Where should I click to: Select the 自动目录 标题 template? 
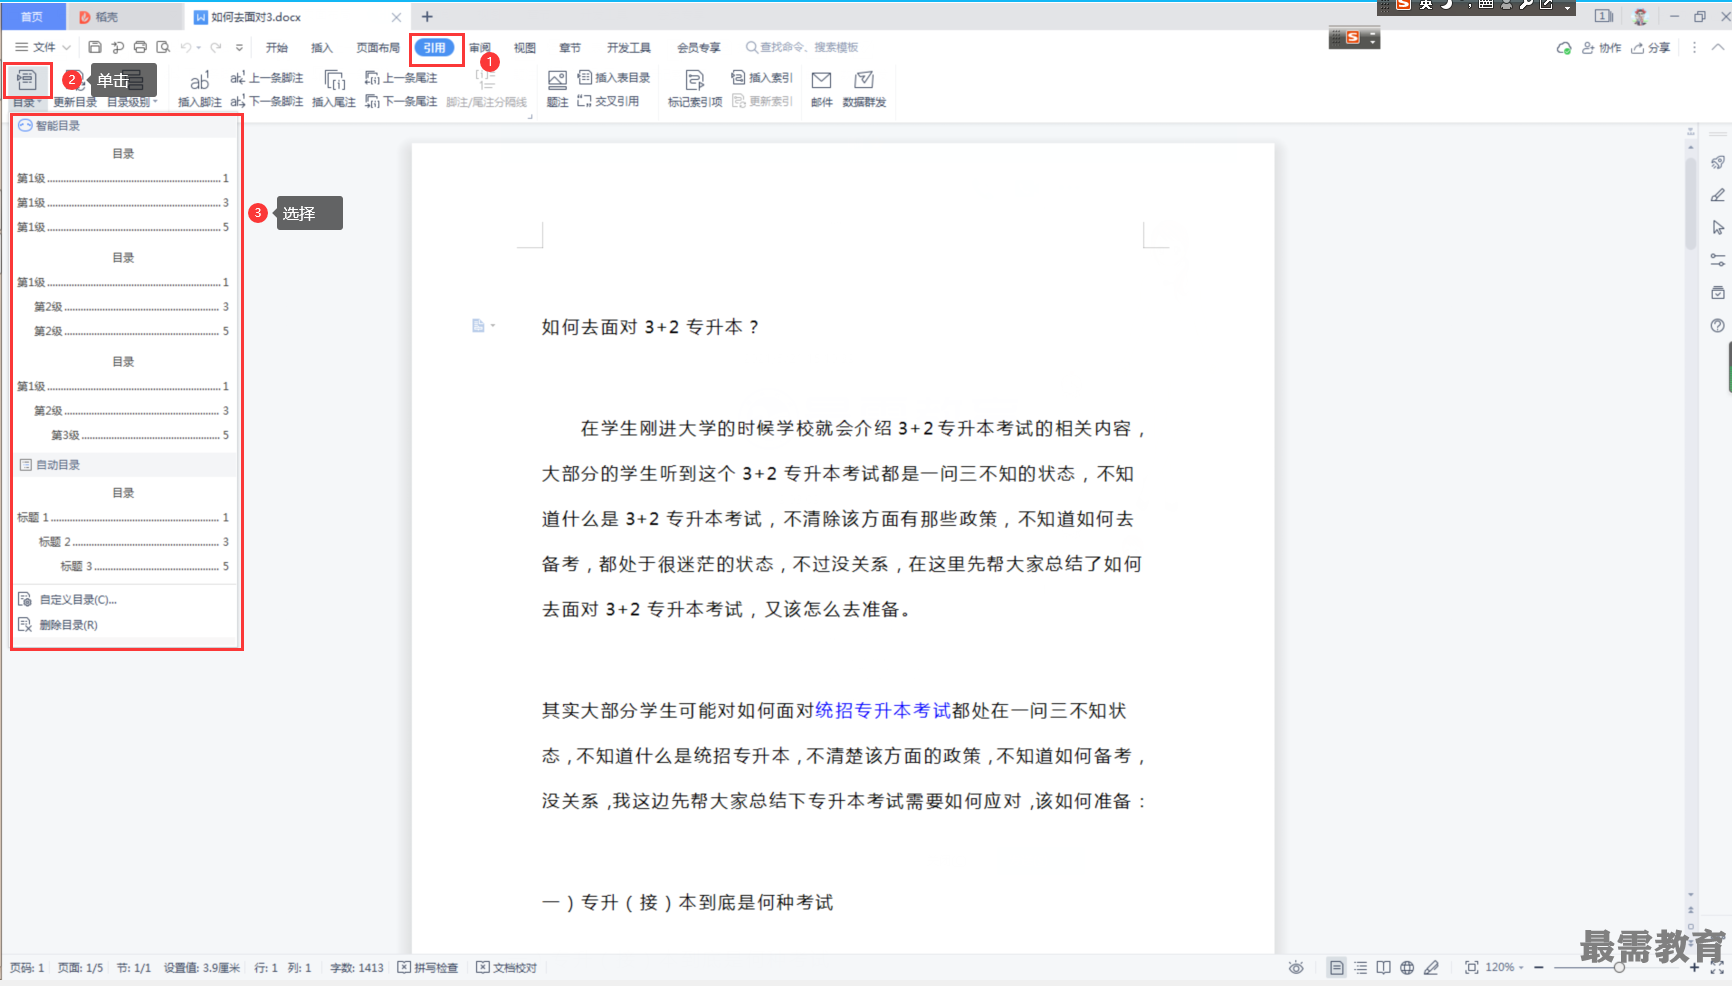(123, 530)
